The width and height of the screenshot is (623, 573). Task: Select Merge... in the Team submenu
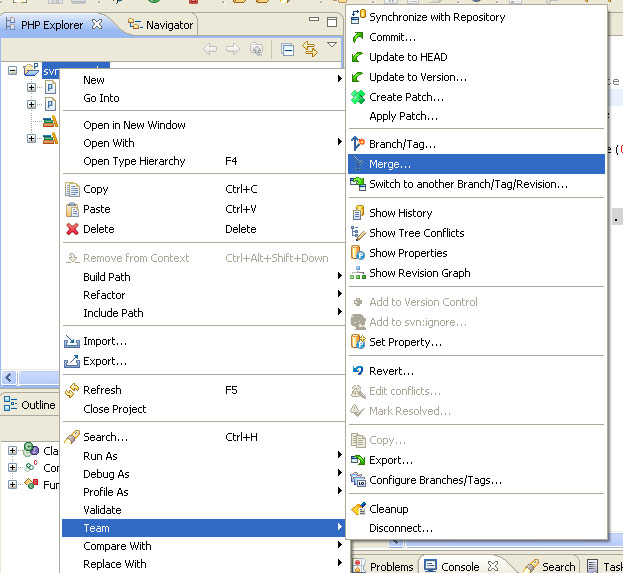tap(390, 164)
